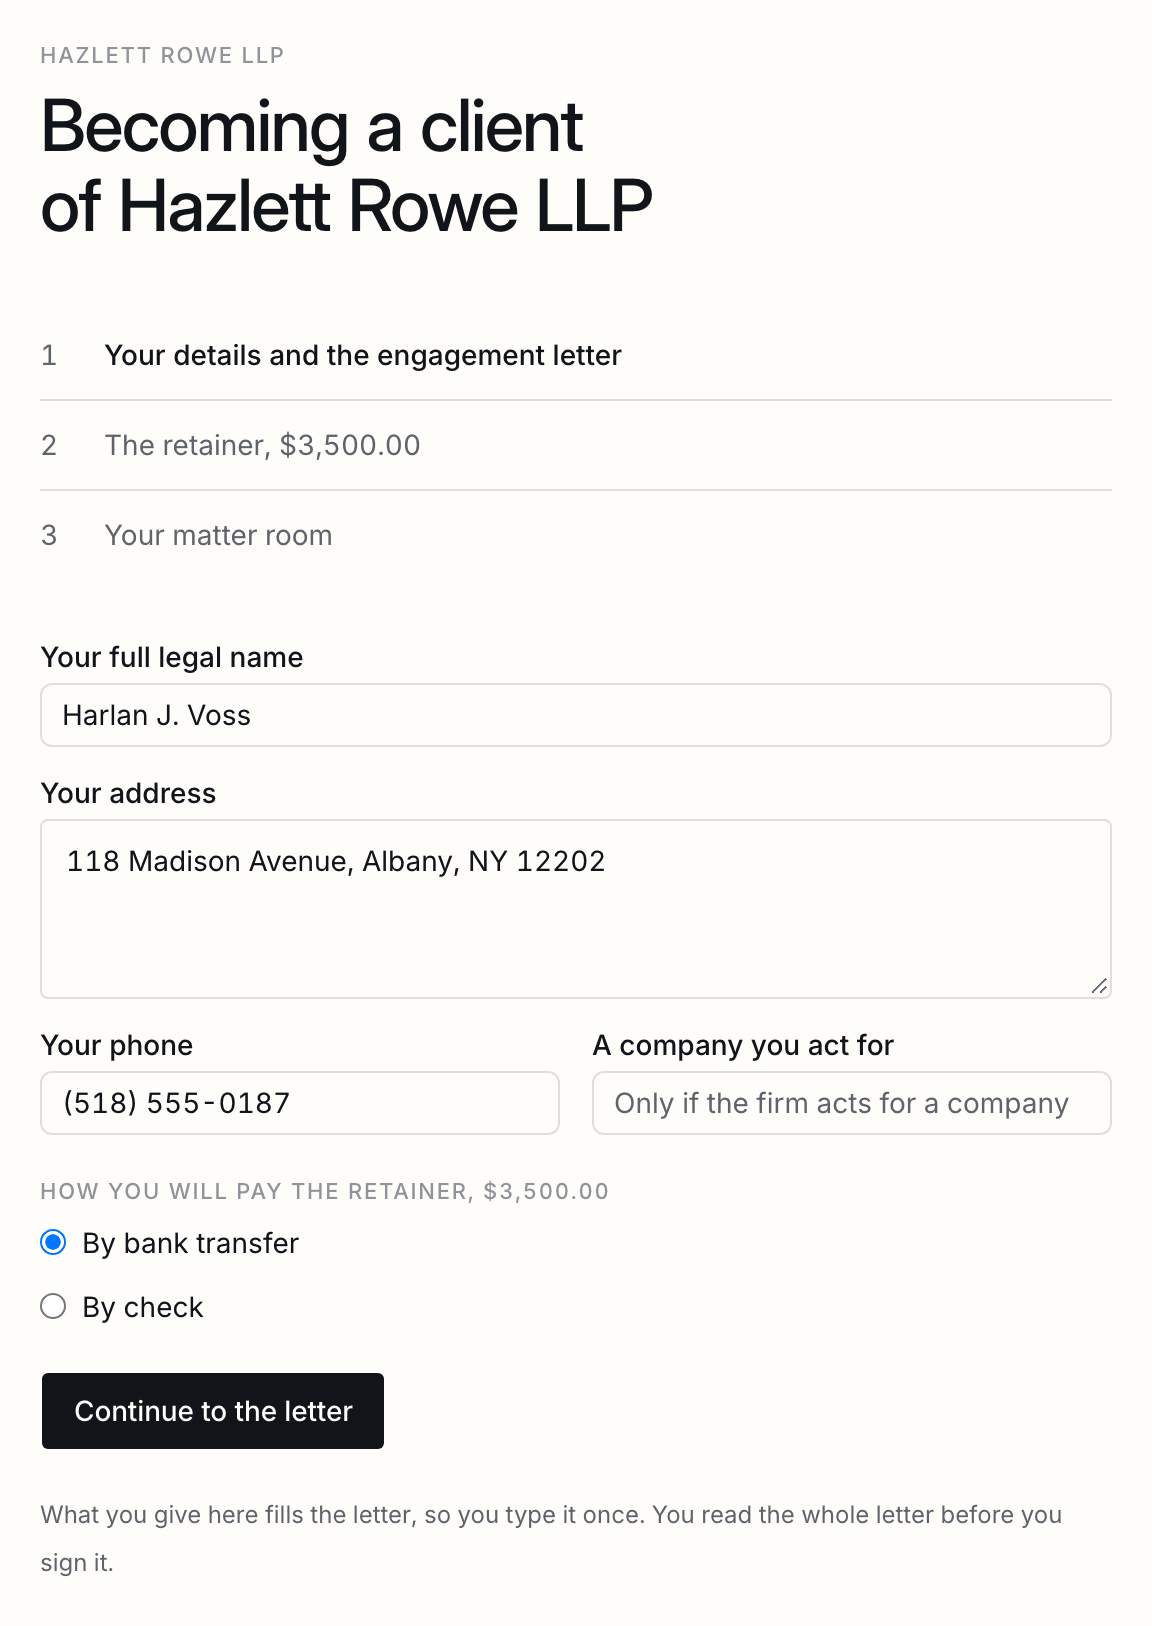
Task: Edit the phone number field
Action: click(300, 1103)
